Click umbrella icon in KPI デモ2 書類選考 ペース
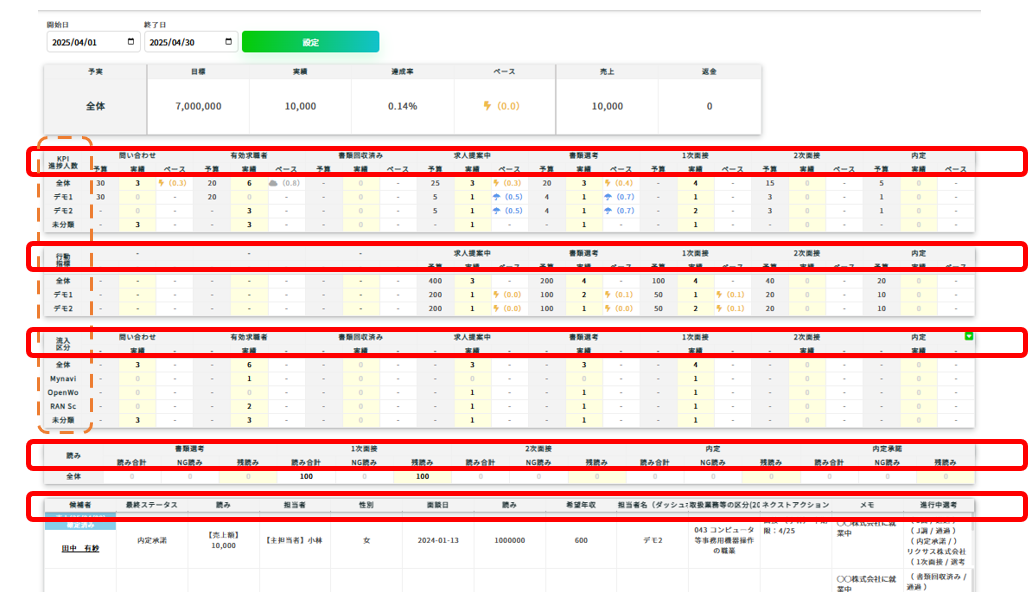Screen dimensions: 1034x592 [x=608, y=211]
